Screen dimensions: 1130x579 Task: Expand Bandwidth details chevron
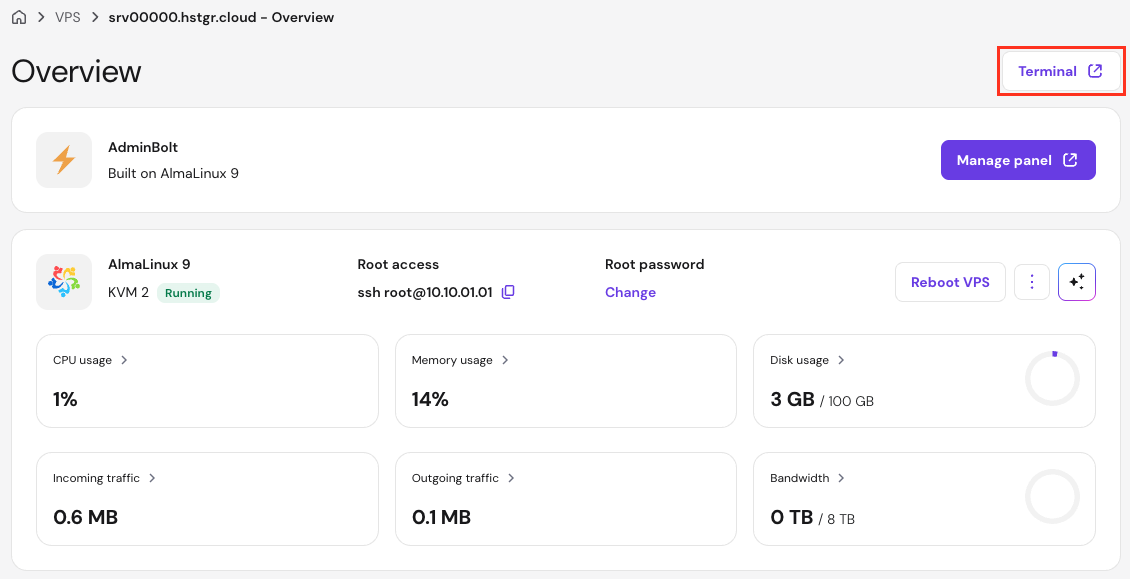point(841,478)
